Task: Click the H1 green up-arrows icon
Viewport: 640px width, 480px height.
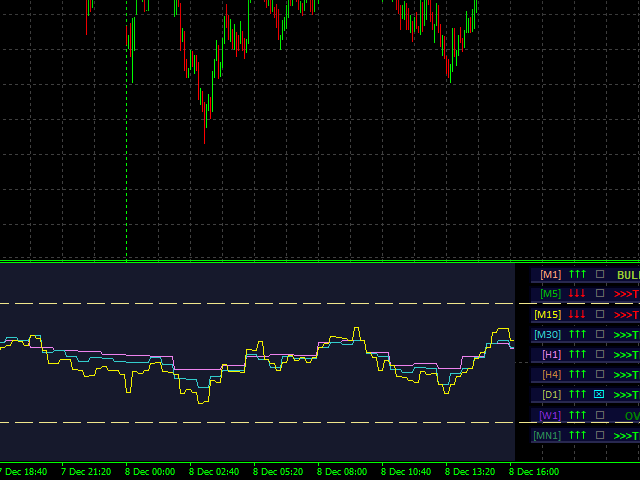Action: pos(577,354)
